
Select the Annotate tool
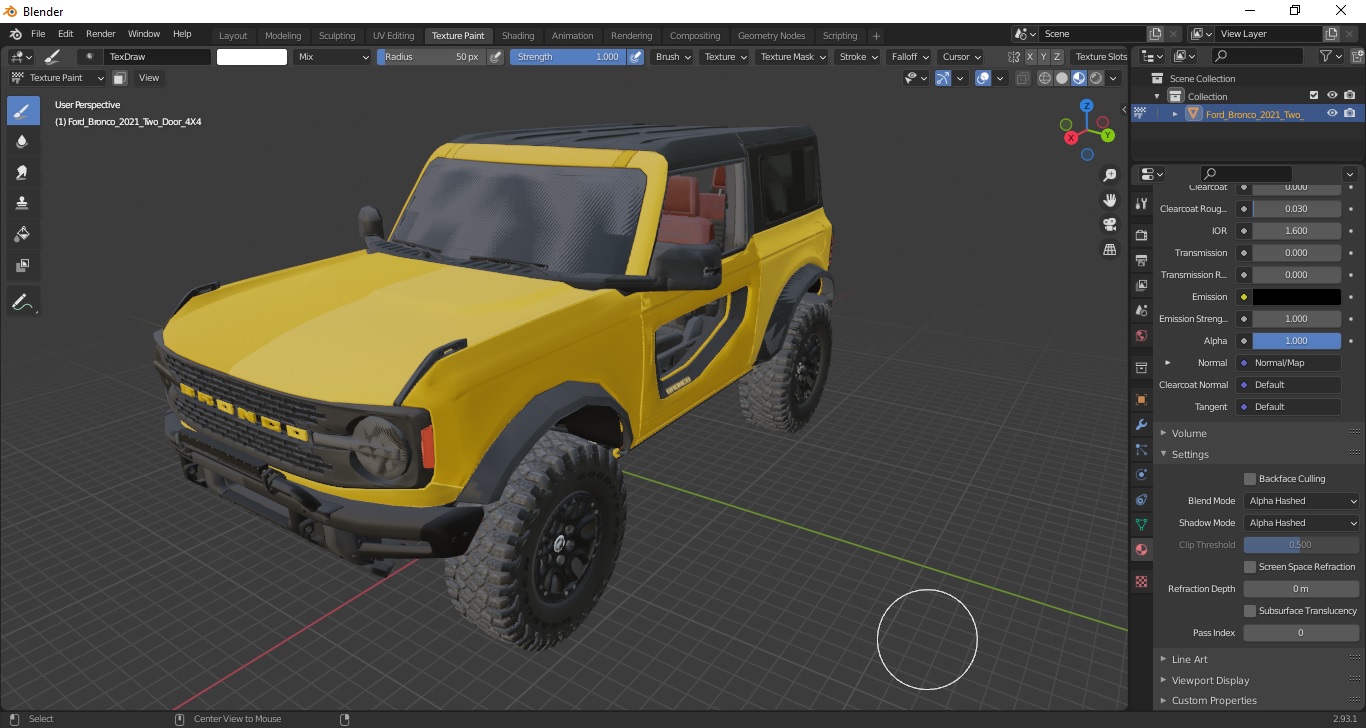(23, 301)
